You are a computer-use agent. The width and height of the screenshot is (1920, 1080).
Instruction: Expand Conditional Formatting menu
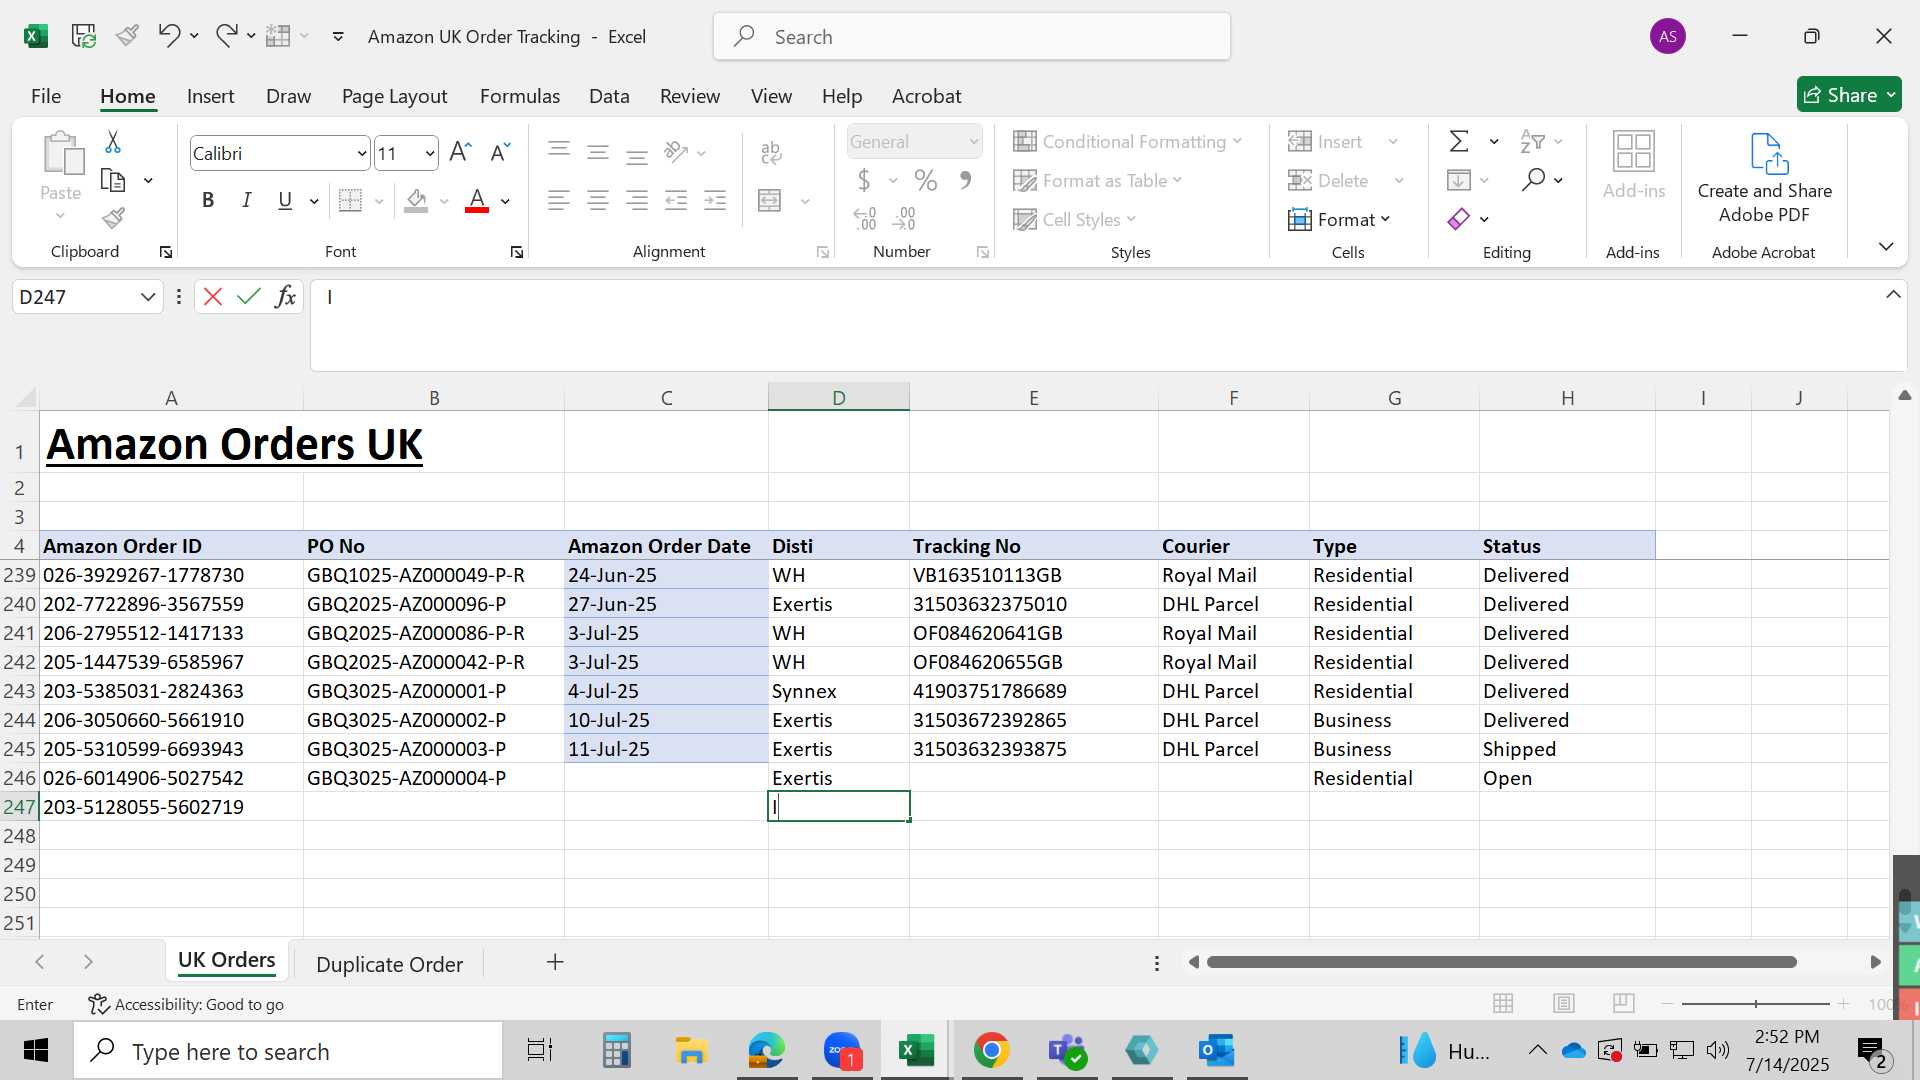point(1127,142)
